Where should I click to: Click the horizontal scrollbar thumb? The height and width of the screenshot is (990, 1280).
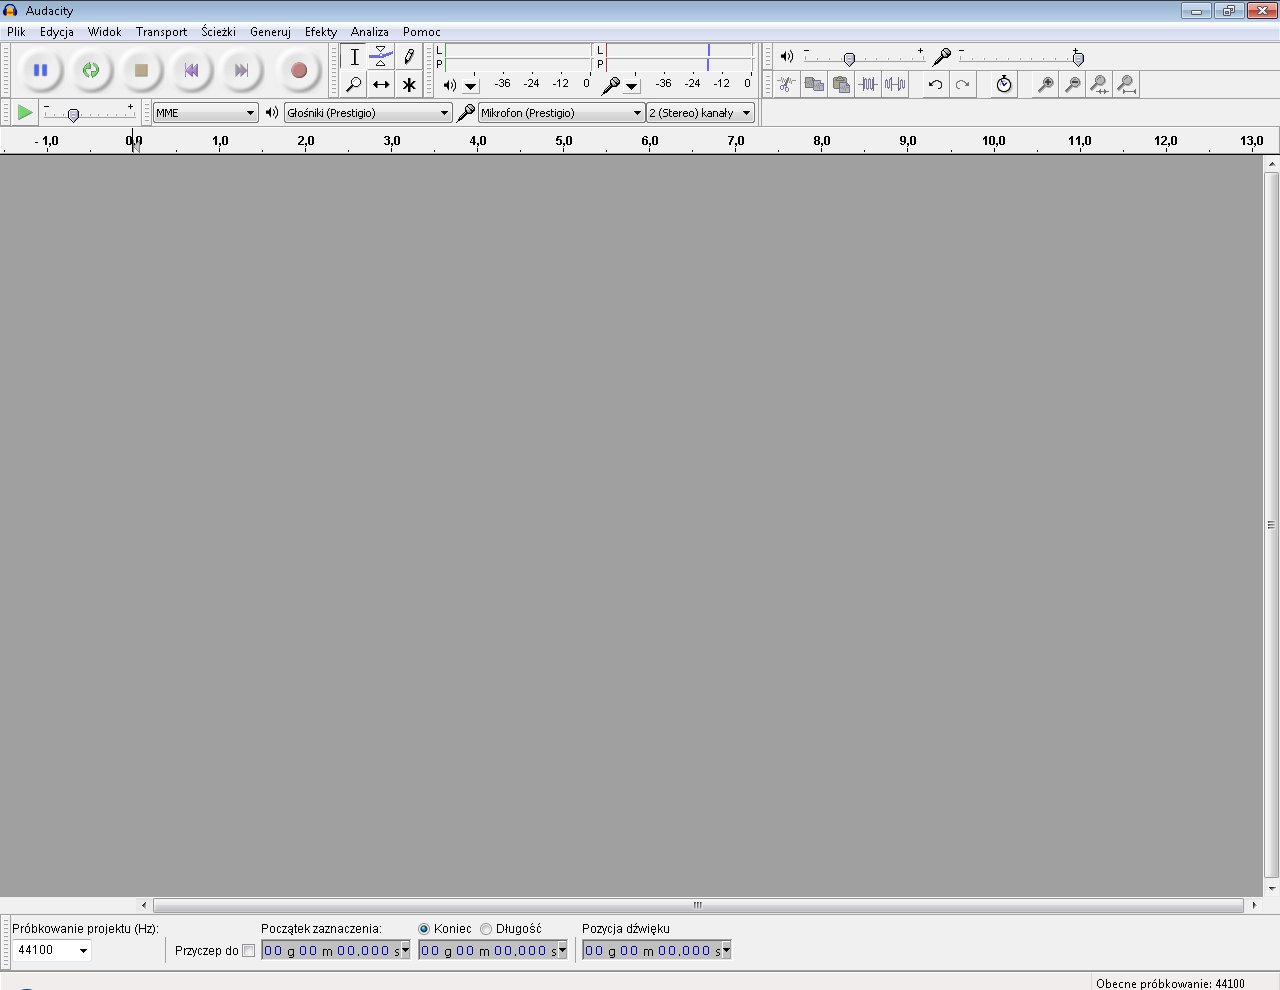point(698,905)
